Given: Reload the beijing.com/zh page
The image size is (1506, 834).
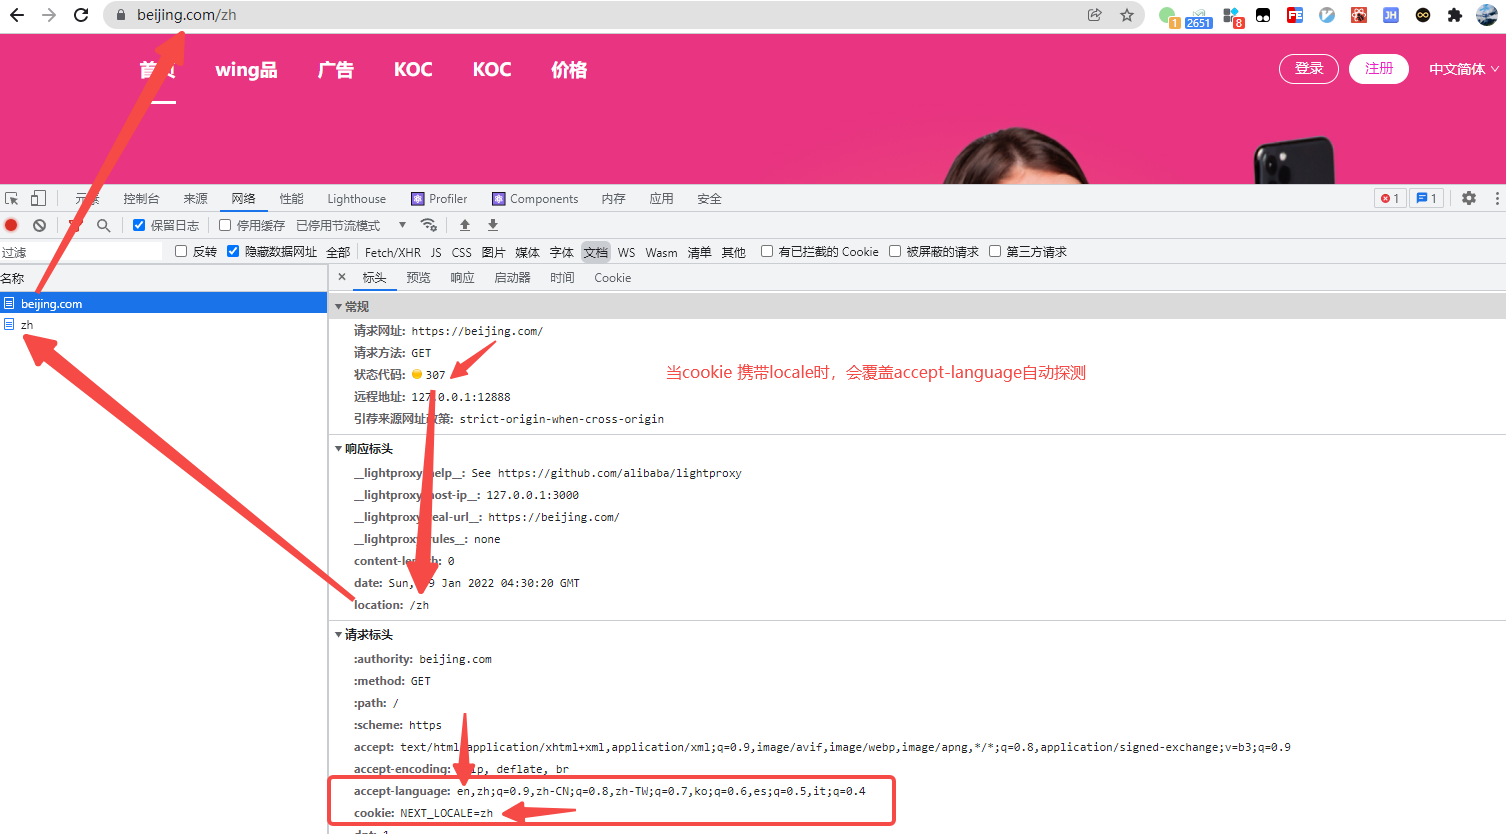Looking at the screenshot, I should [82, 15].
